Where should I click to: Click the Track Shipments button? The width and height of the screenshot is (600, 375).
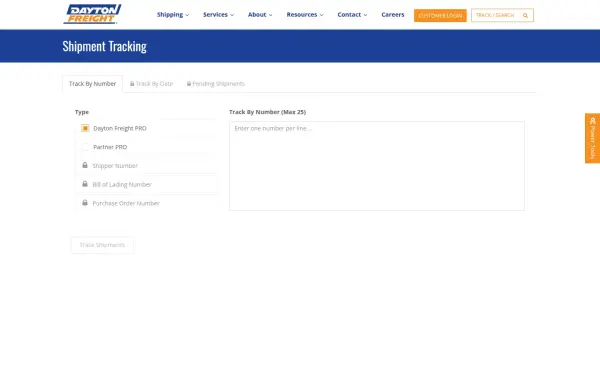pos(102,245)
